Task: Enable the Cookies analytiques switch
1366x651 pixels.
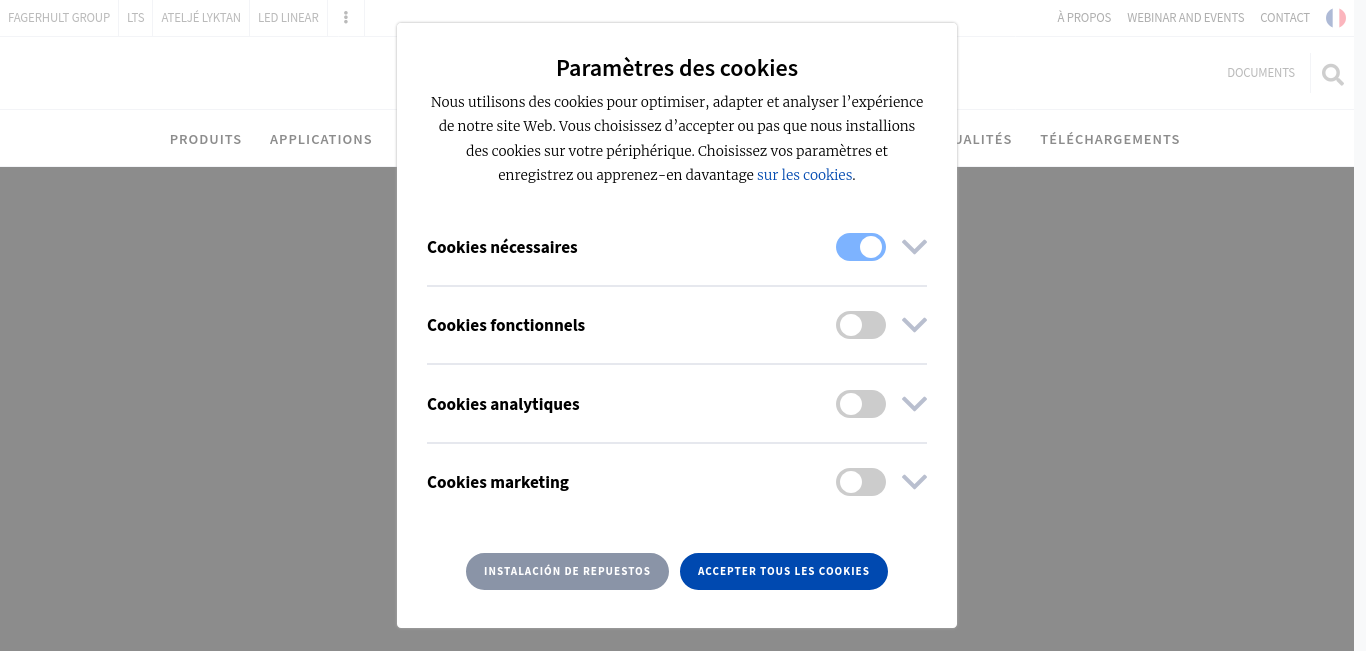Action: [861, 404]
